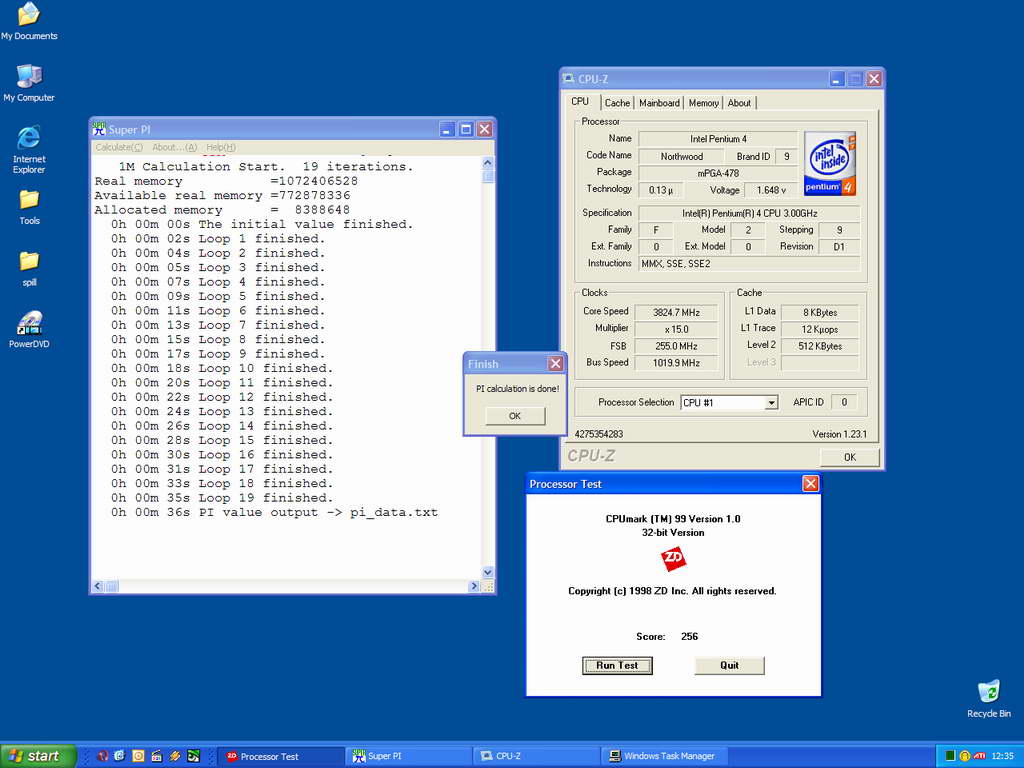The image size is (1024, 768).
Task: Click the FSB value 255.0 MHz
Action: click(x=676, y=346)
